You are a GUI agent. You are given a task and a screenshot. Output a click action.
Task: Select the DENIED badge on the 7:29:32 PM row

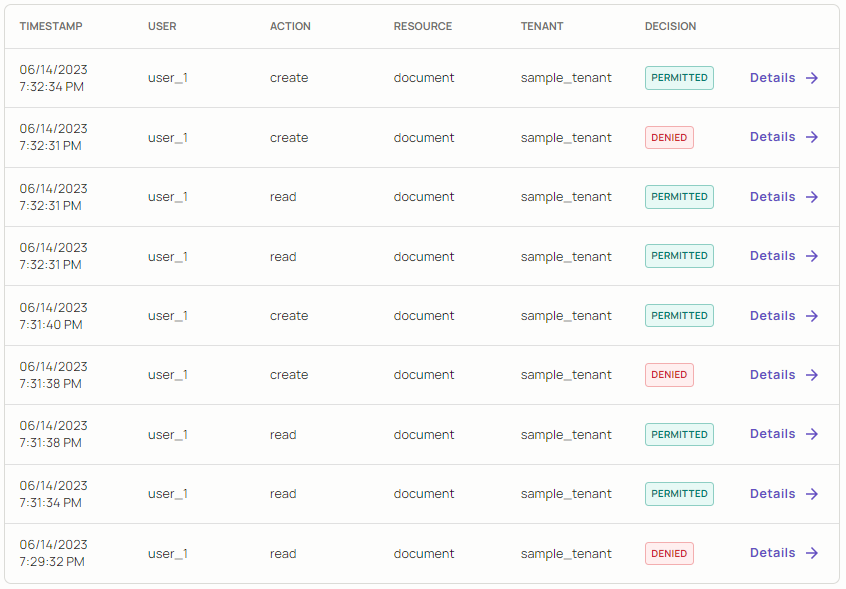coord(668,553)
